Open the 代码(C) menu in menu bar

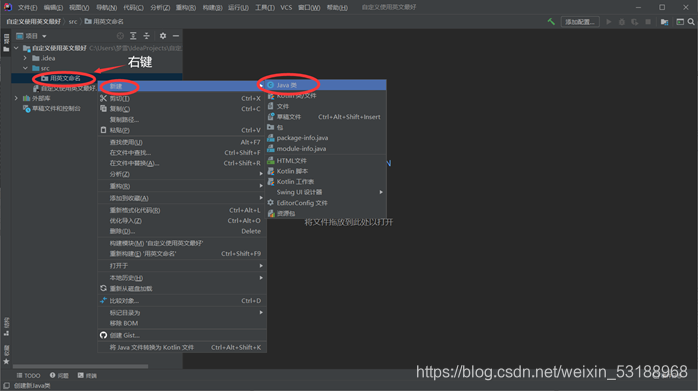(134, 8)
